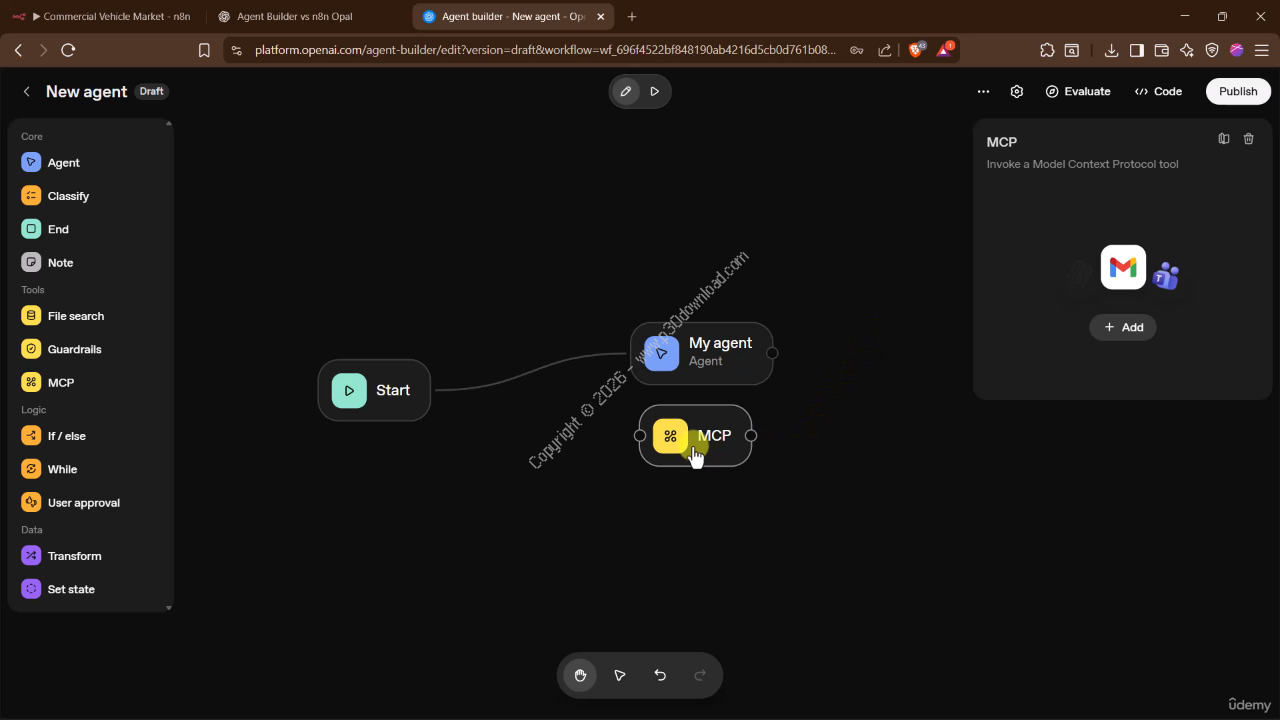Enable the hand pan tool

pyautogui.click(x=580, y=675)
